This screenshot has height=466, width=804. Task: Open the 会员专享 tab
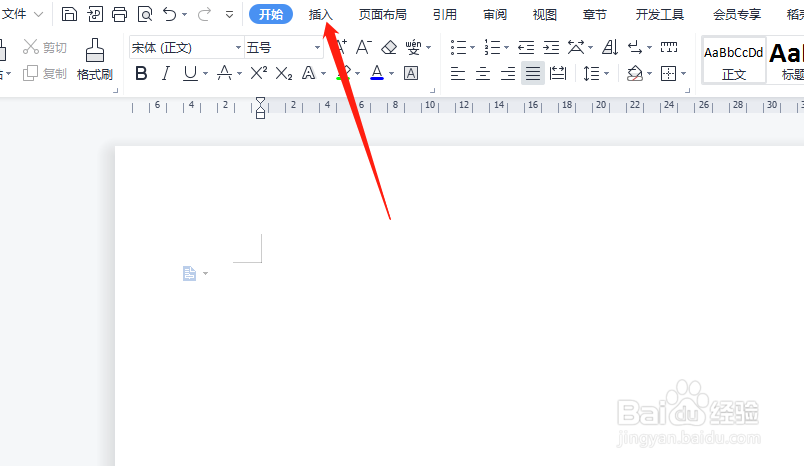click(737, 14)
